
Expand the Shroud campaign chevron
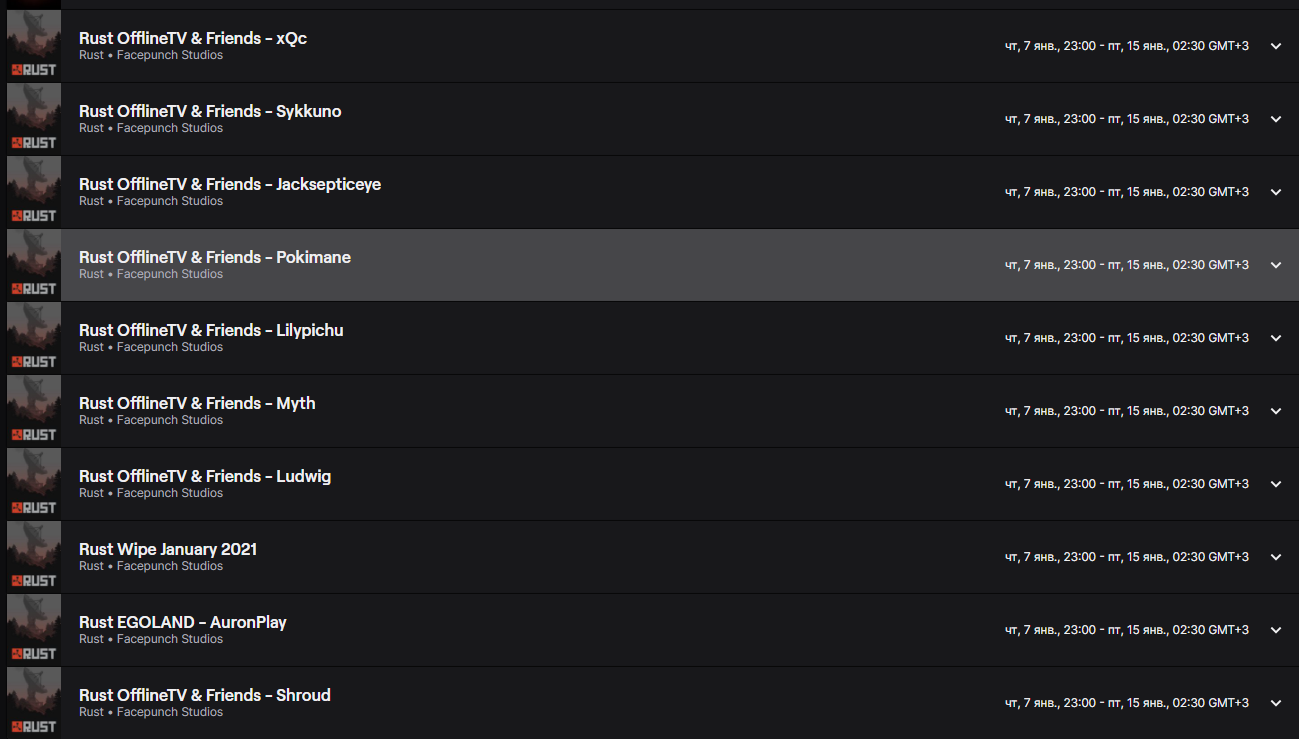point(1276,703)
